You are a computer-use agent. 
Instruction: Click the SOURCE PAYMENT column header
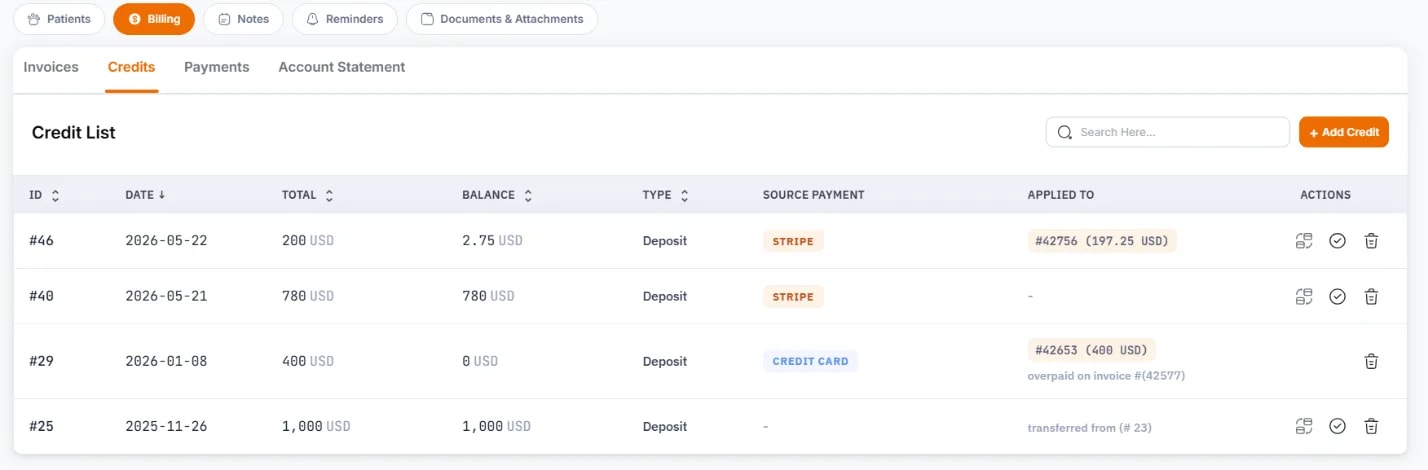813,195
